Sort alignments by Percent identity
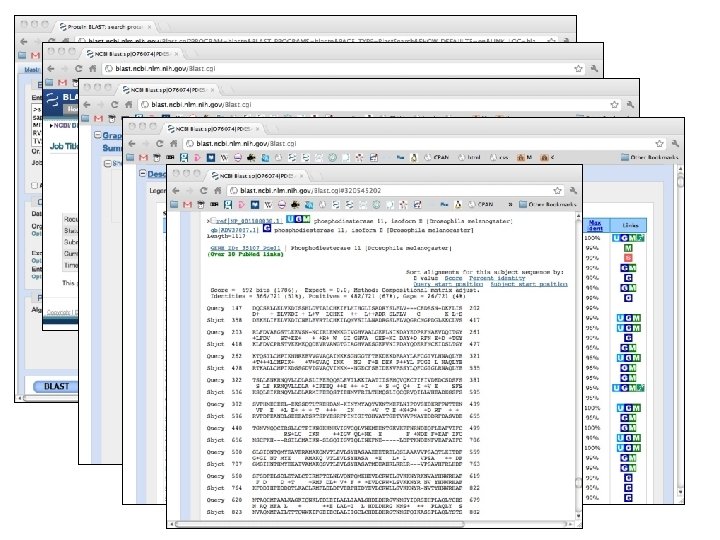Screen dimensions: 720x540 tap(497, 278)
